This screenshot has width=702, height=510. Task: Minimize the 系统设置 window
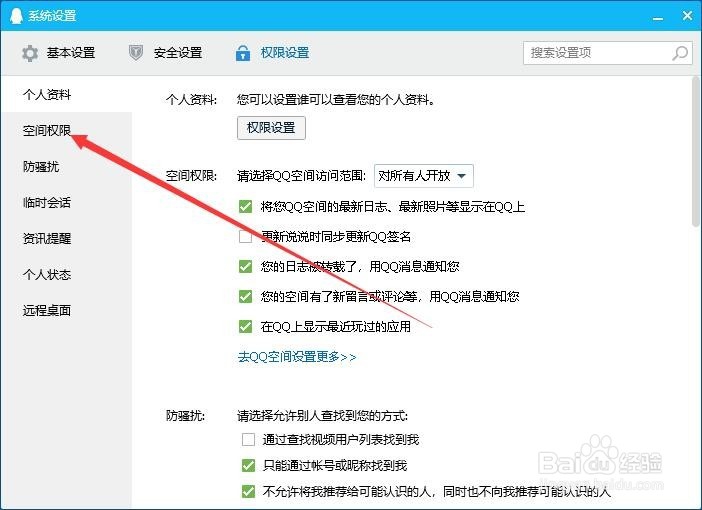(x=658, y=17)
